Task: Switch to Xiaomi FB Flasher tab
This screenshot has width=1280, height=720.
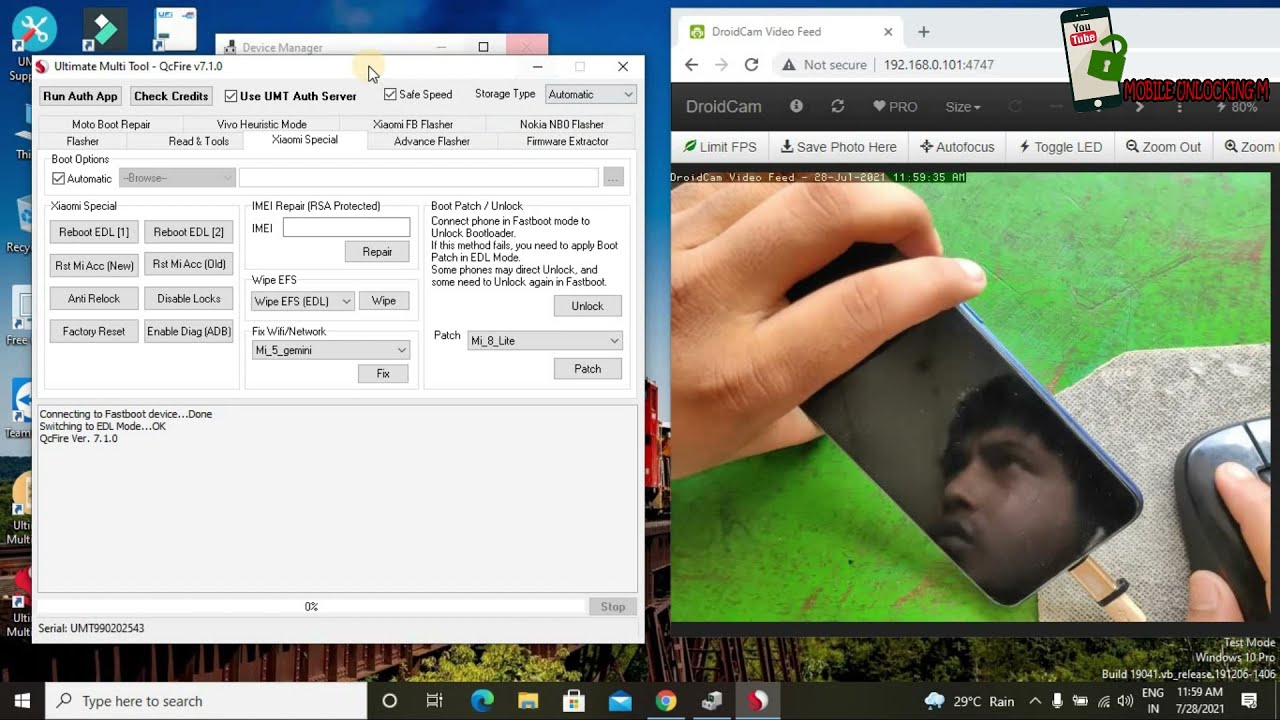Action: coord(413,124)
